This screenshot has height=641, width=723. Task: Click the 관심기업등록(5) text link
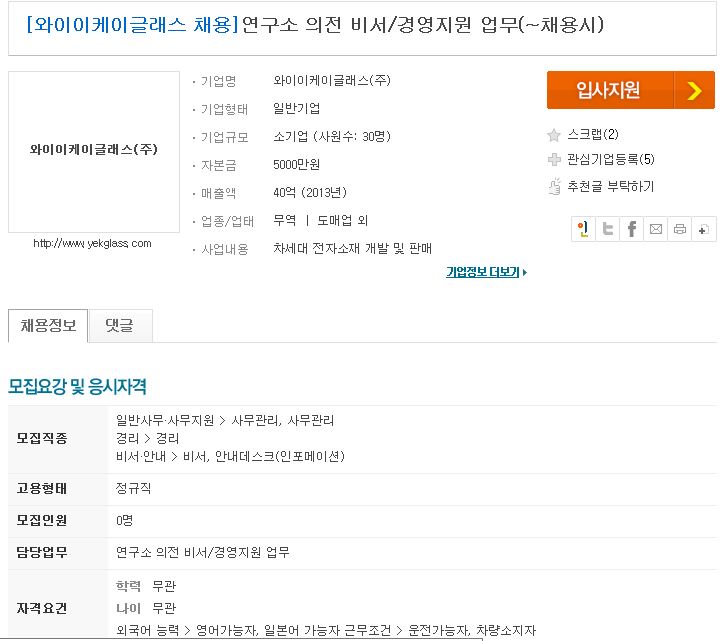click(611, 160)
